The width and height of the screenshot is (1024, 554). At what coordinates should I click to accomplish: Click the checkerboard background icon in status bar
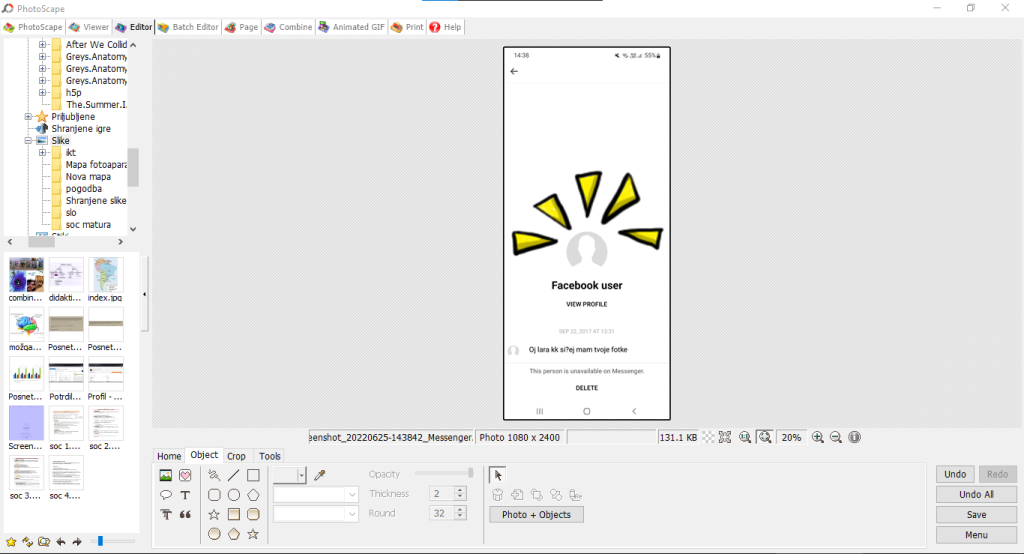click(x=708, y=437)
